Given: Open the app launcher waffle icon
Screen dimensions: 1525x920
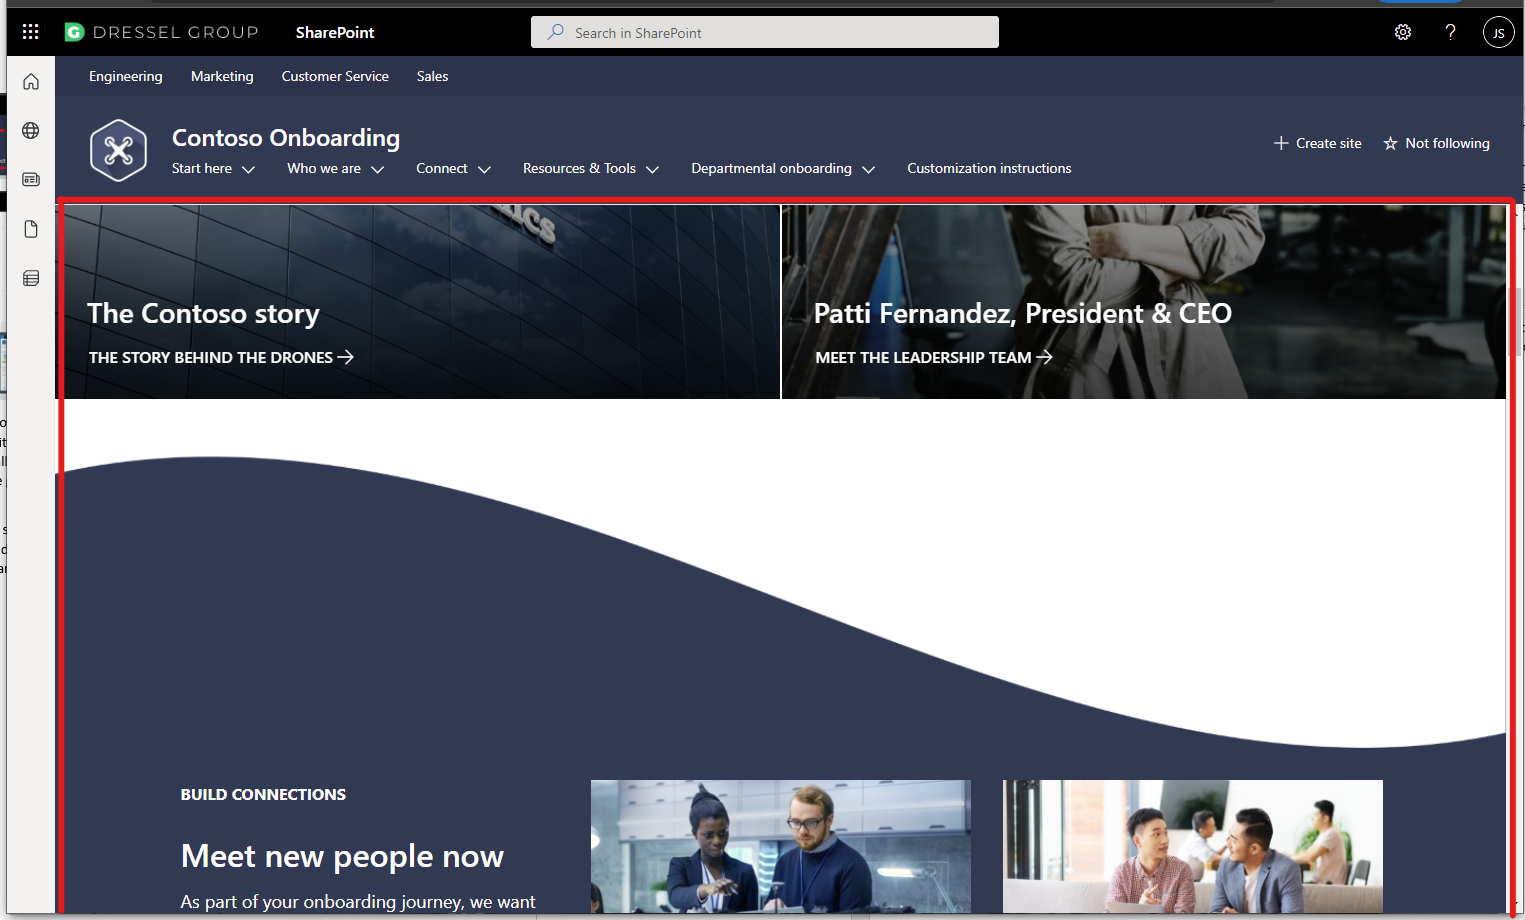Looking at the screenshot, I should coord(31,32).
